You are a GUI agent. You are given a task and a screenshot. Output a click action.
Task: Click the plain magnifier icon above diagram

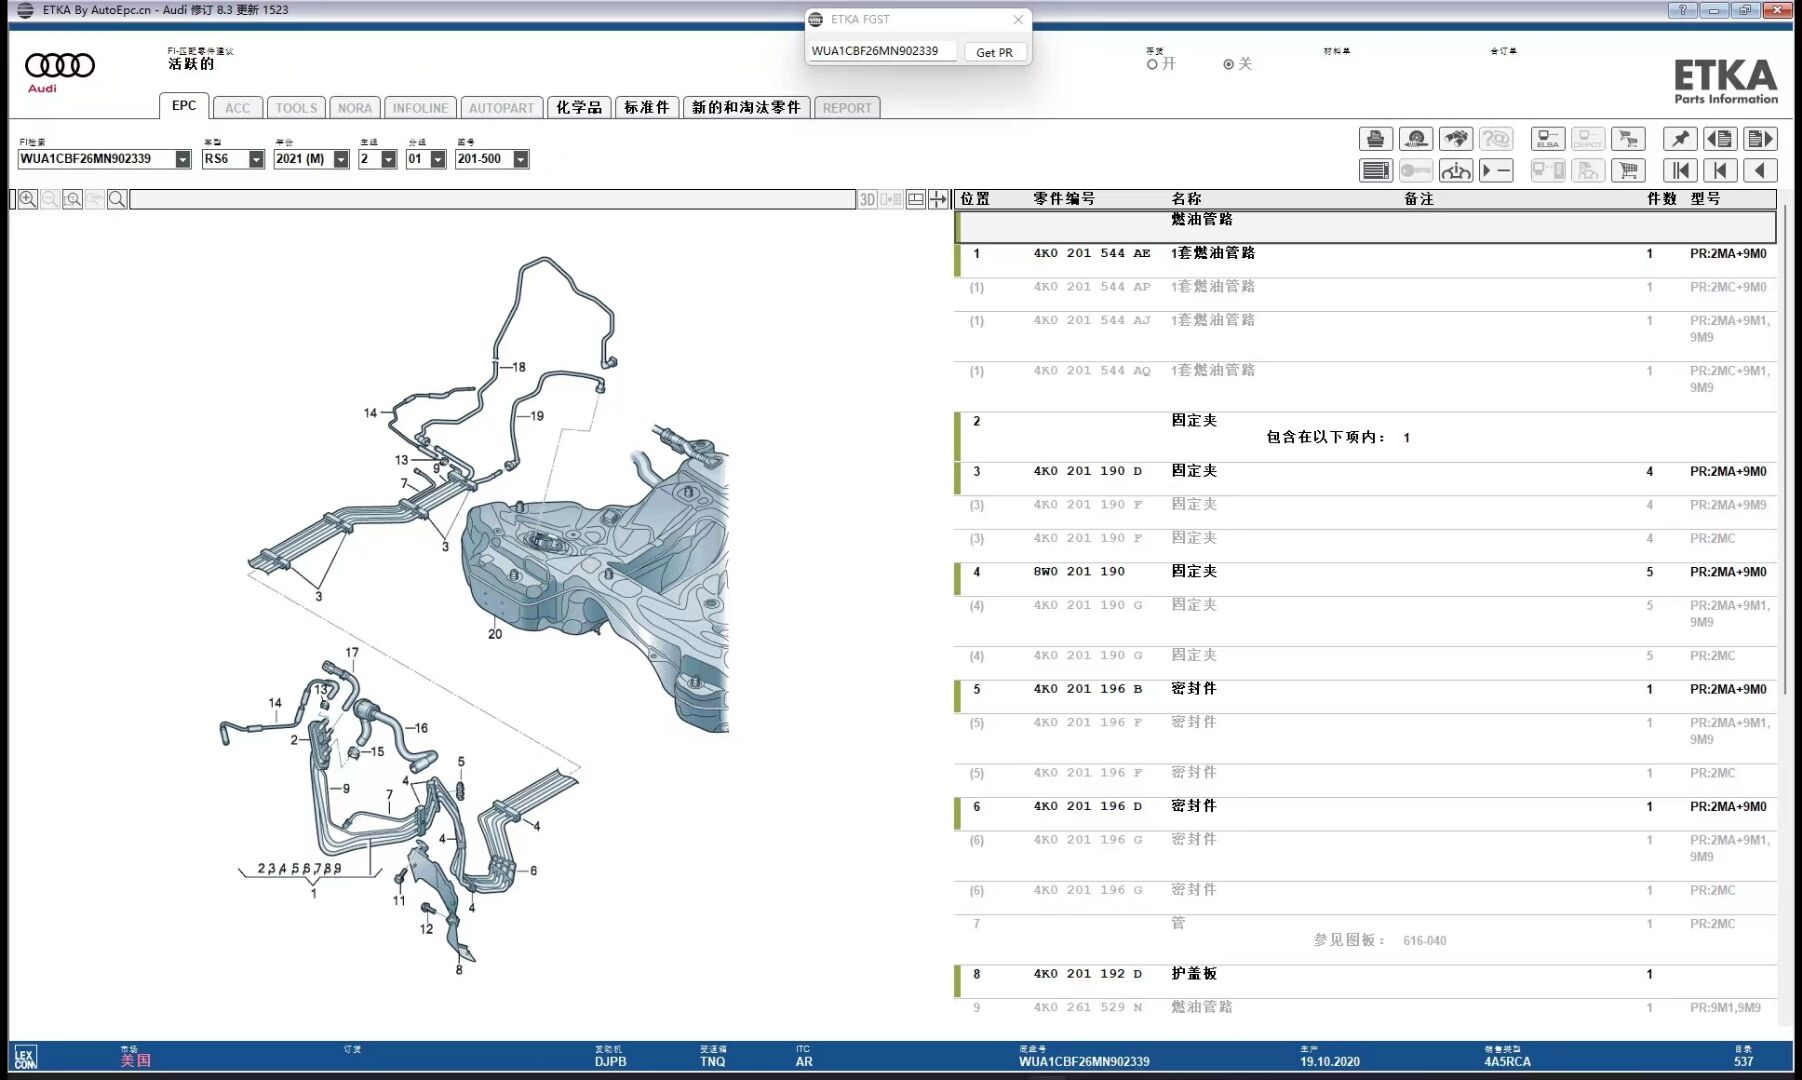pyautogui.click(x=117, y=199)
